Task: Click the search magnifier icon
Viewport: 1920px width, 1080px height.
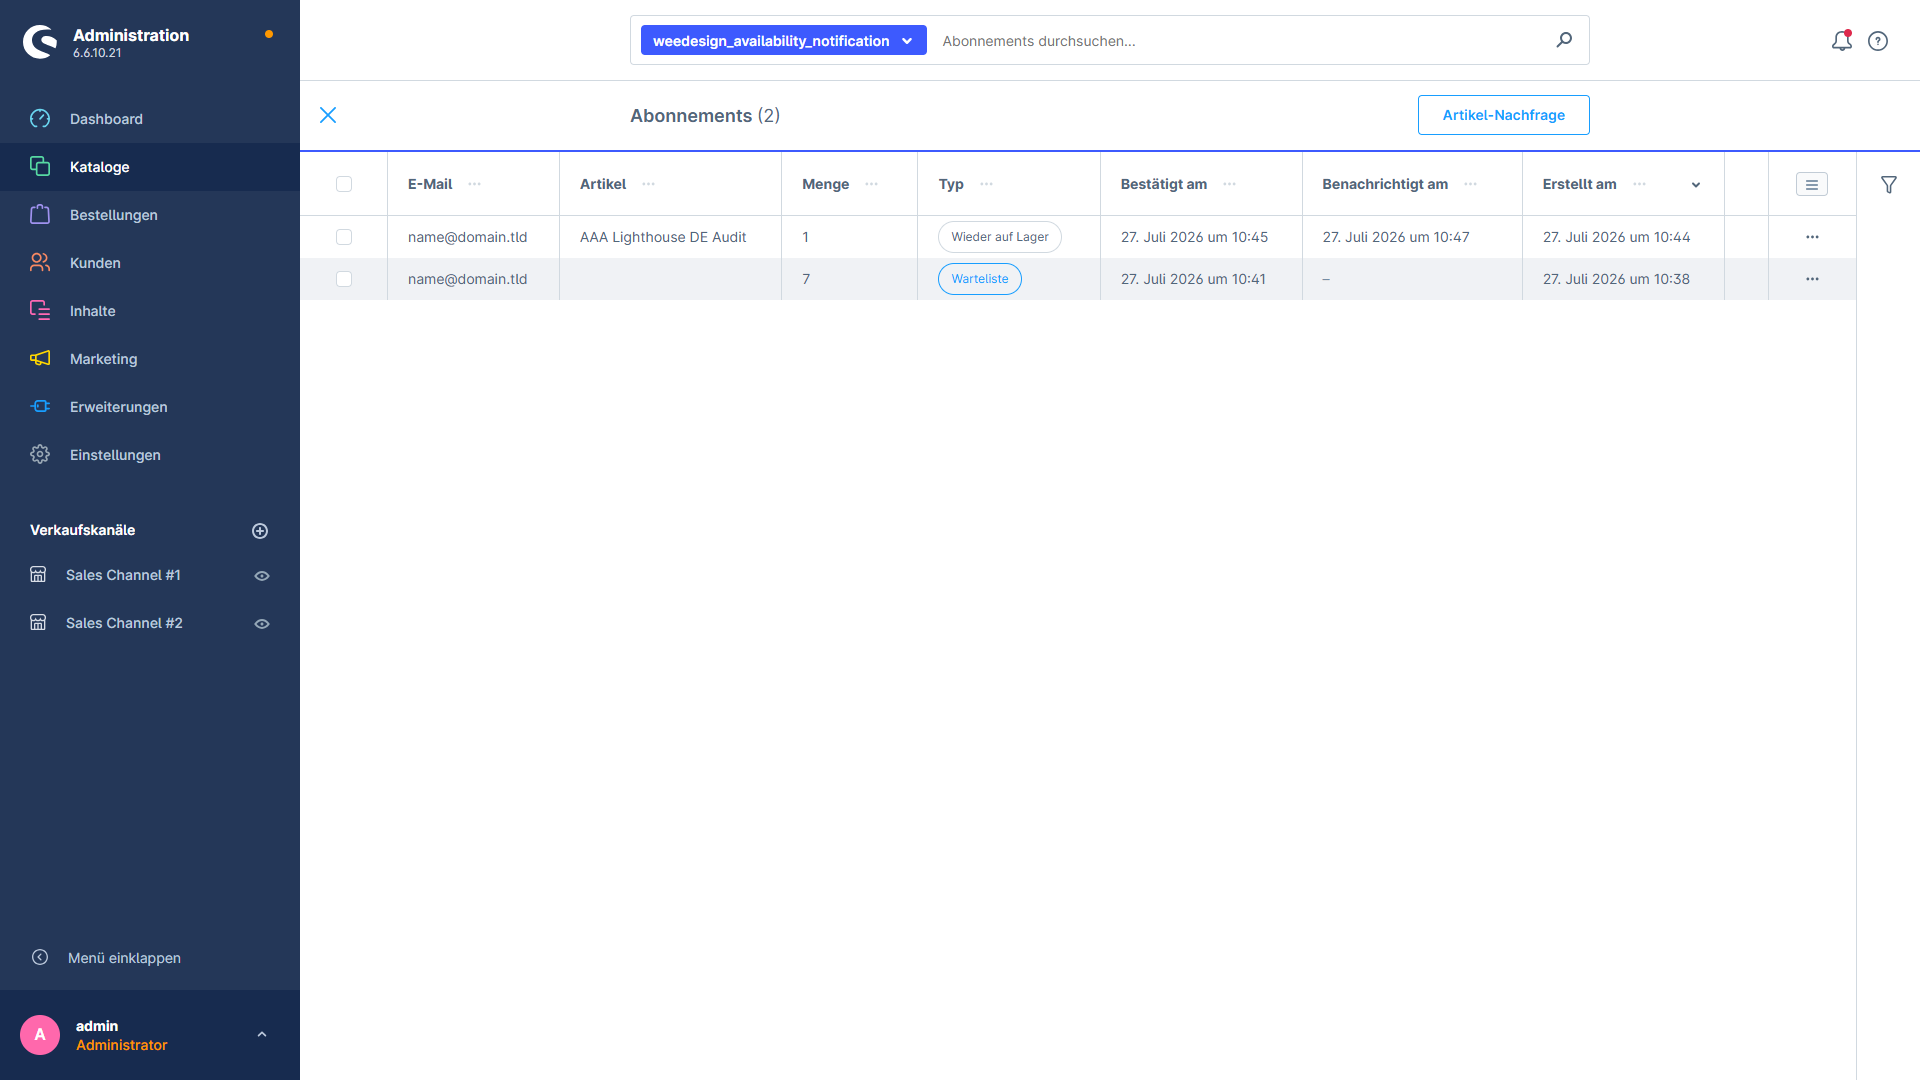Action: point(1564,40)
